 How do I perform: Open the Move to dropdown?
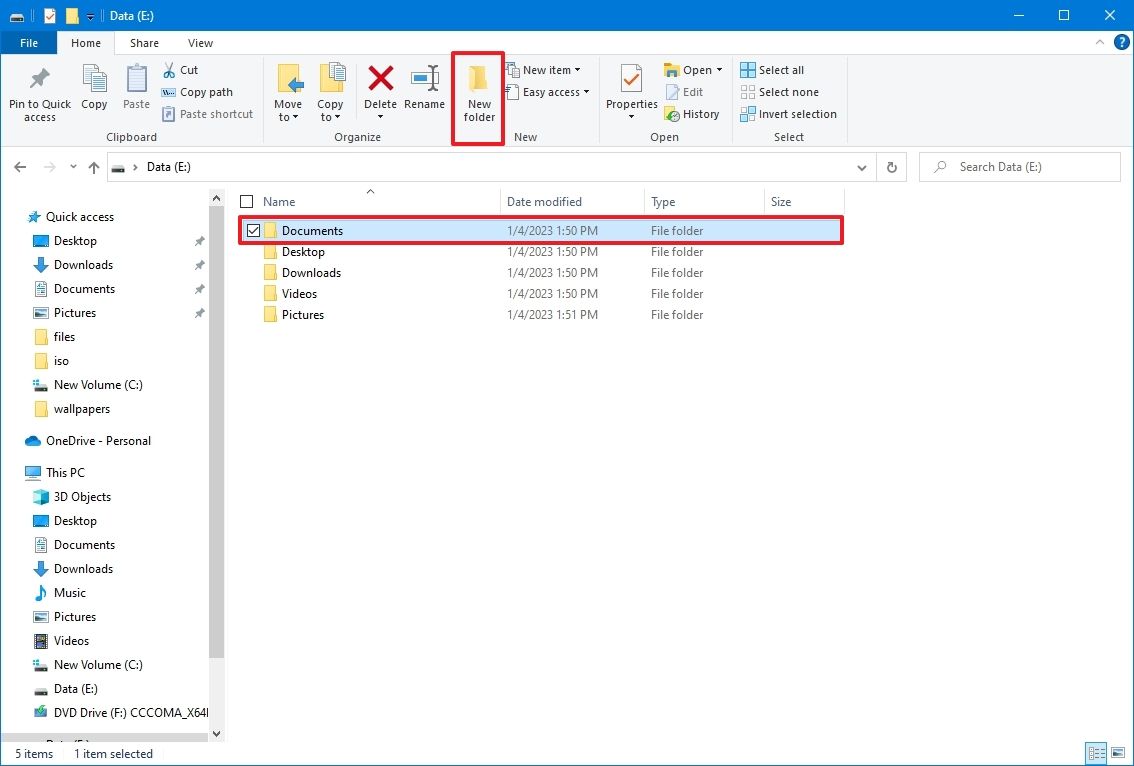[289, 95]
